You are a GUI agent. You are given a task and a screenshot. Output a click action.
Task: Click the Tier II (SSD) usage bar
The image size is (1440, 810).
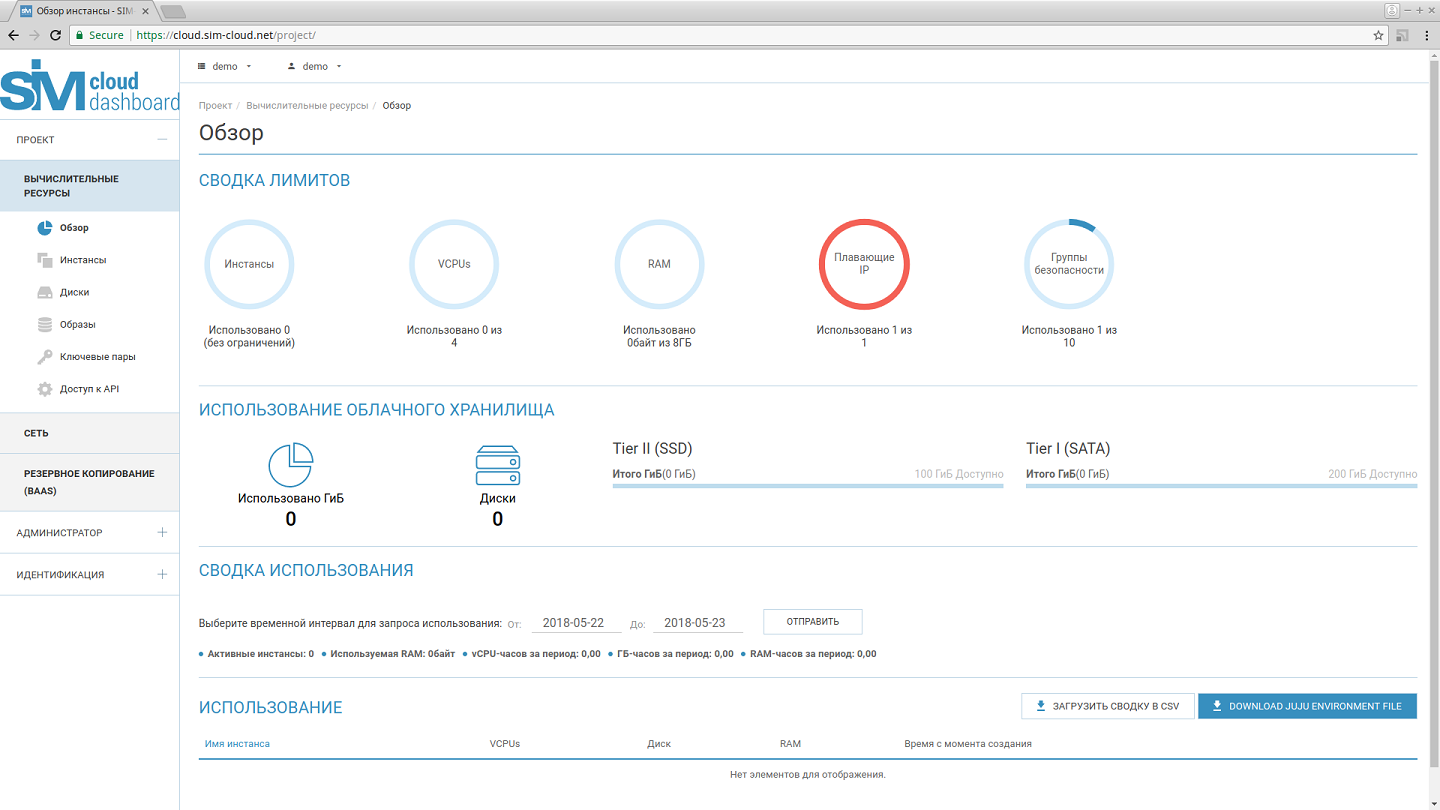coord(807,486)
